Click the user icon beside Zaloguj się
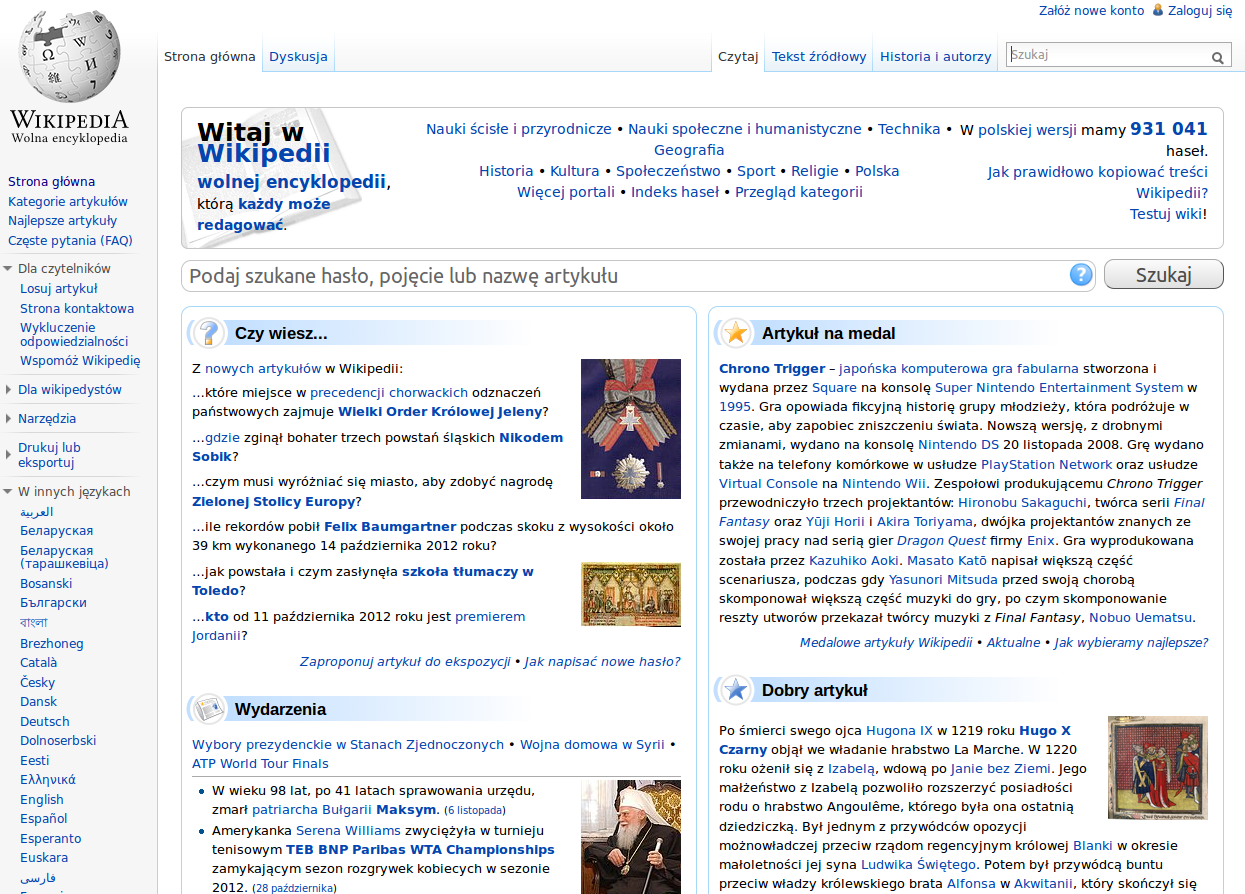 pos(1158,10)
